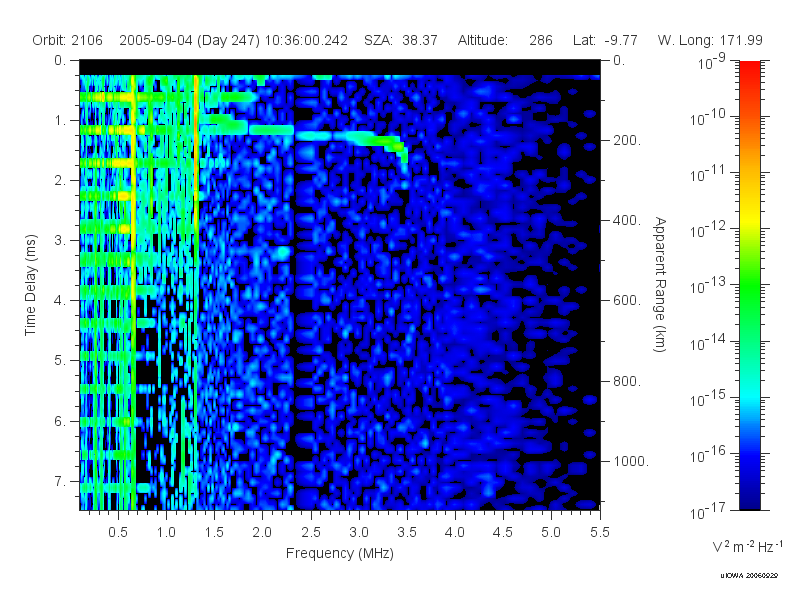This screenshot has width=800, height=600.
Task: Click the Apparent Range (km) axis label
Action: point(660,285)
